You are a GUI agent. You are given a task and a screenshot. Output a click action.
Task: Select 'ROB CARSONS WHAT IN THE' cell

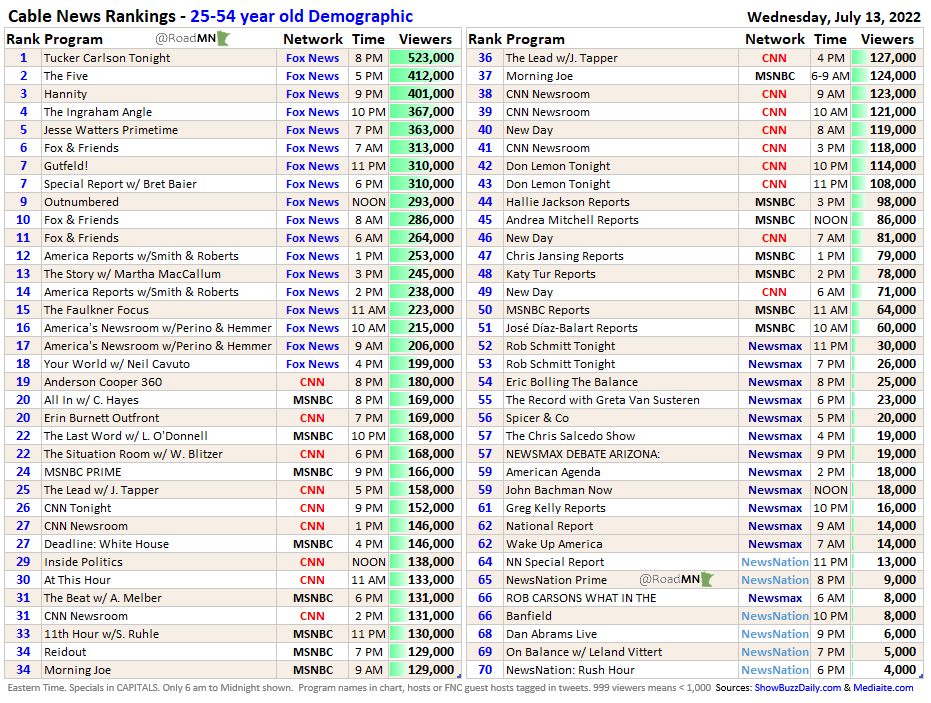click(x=621, y=598)
